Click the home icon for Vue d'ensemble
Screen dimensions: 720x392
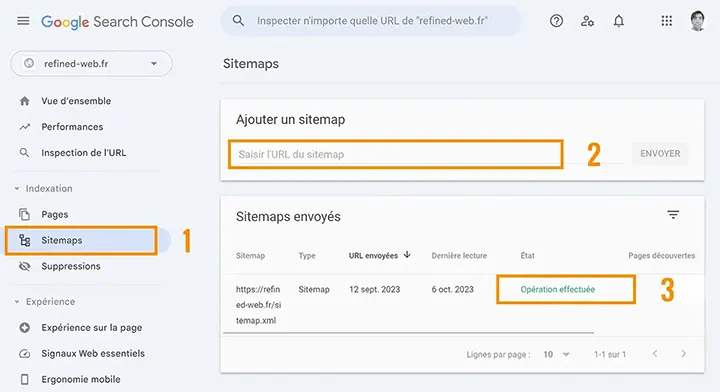[x=25, y=101]
